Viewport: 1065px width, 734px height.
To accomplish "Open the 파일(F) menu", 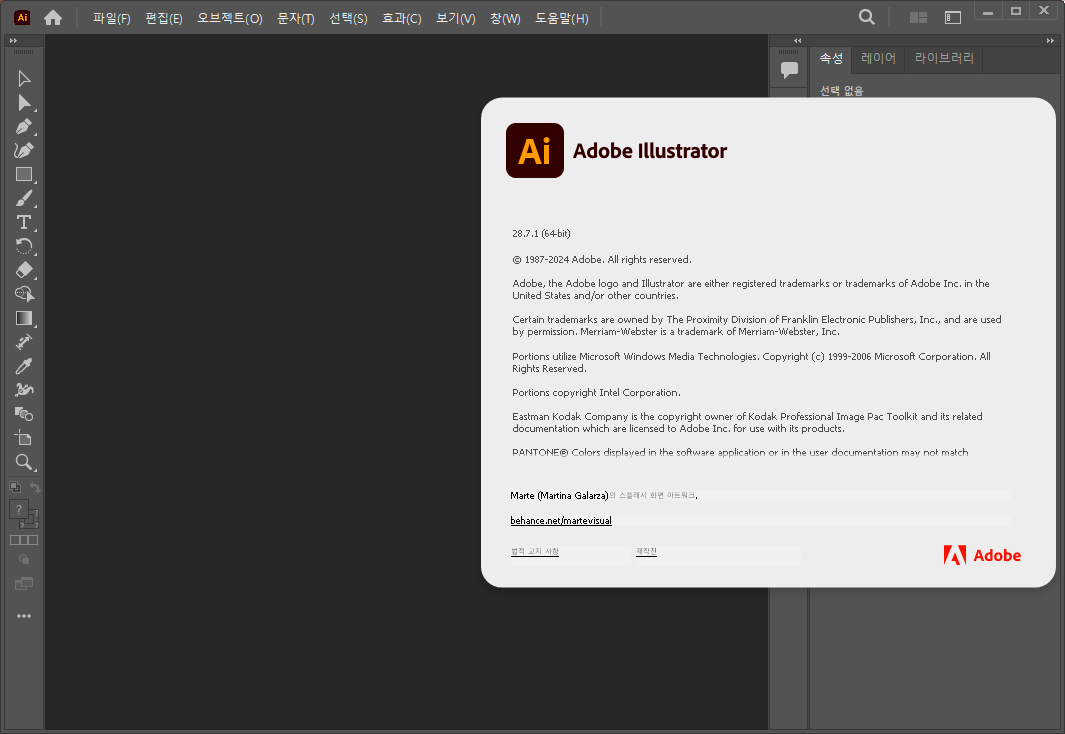I will tap(112, 18).
